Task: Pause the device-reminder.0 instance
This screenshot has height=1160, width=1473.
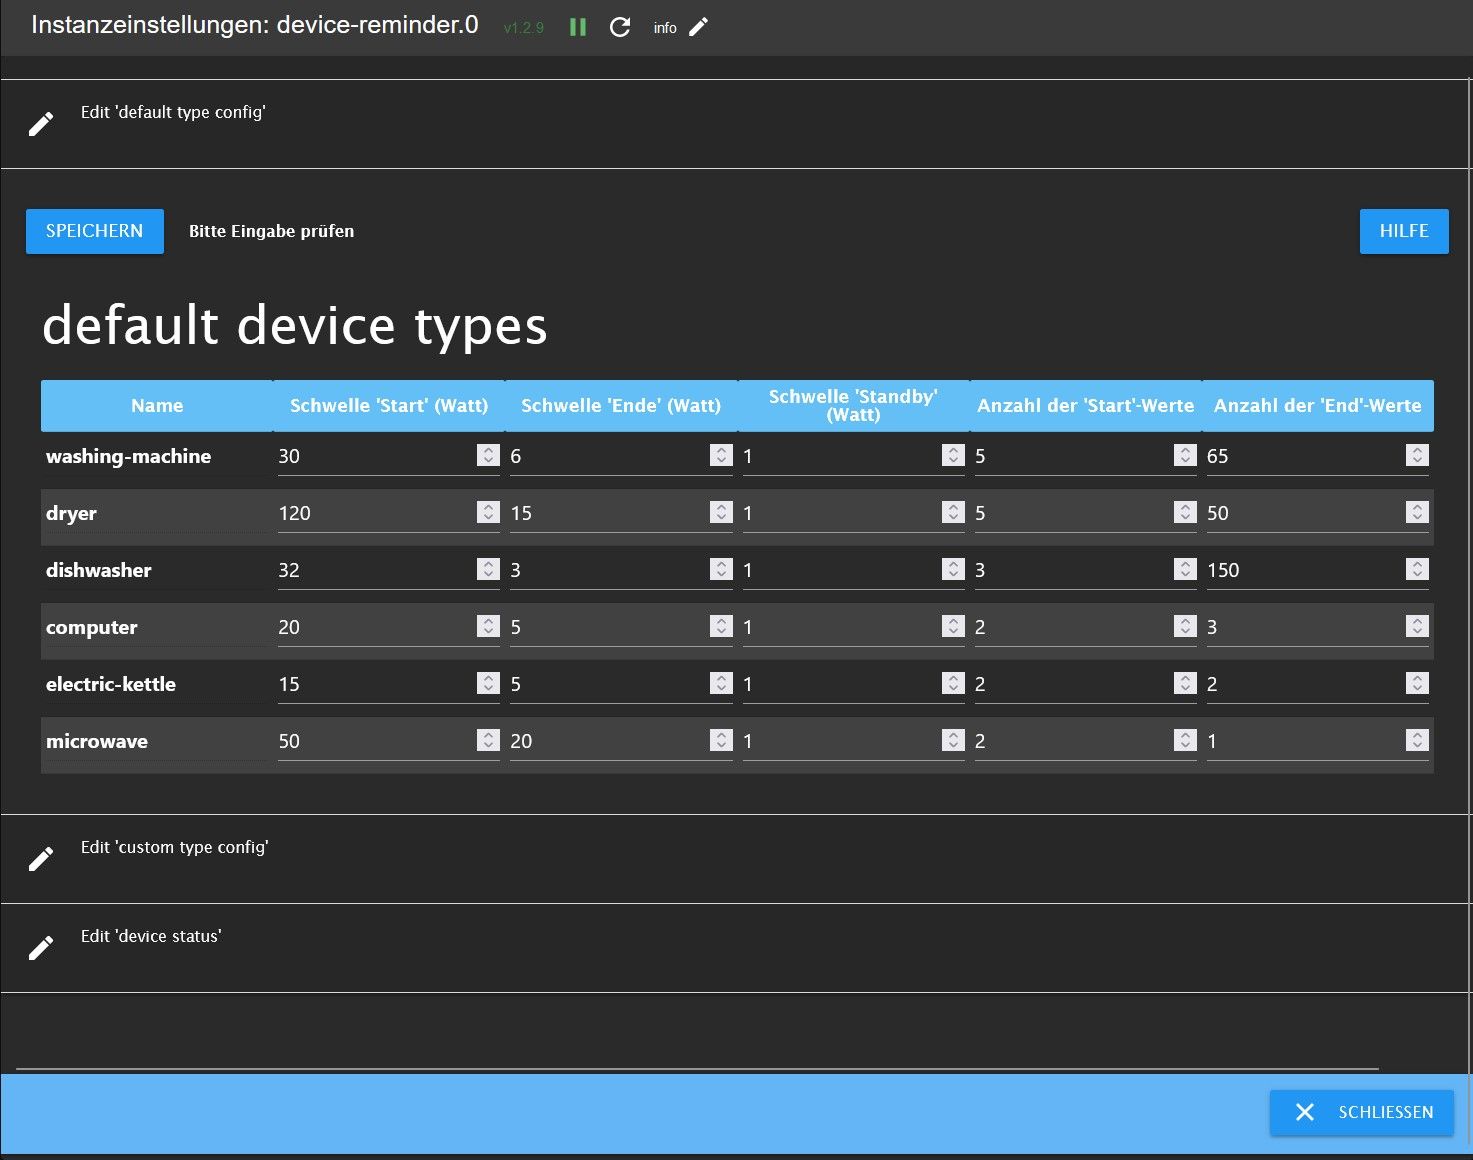Action: [578, 27]
